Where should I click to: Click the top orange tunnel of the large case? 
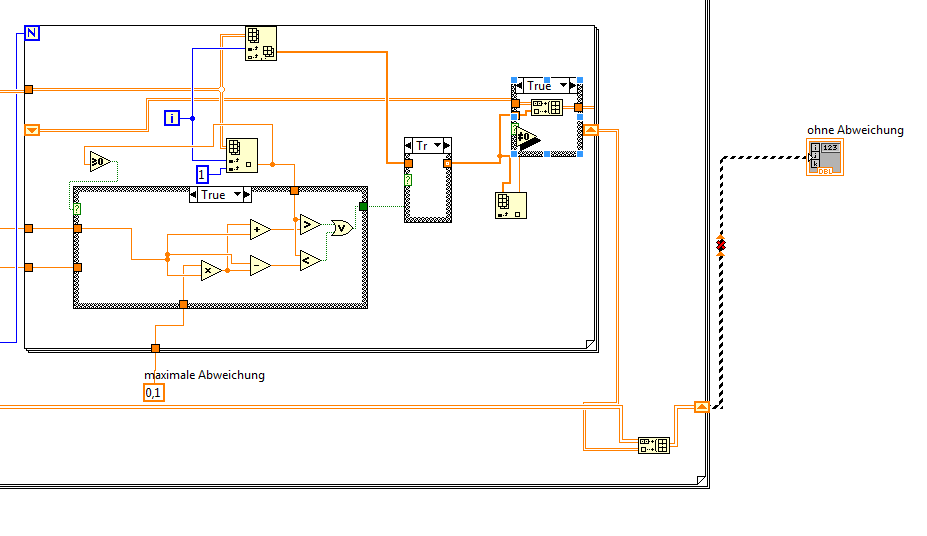tap(294, 190)
